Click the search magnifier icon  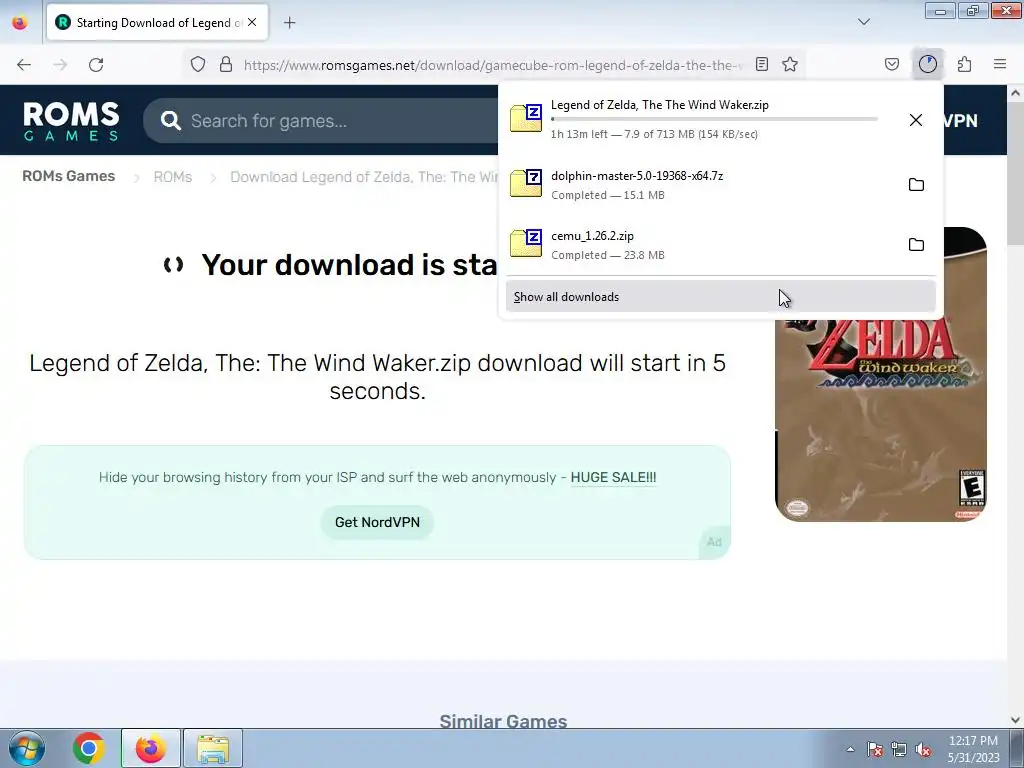pyautogui.click(x=170, y=120)
